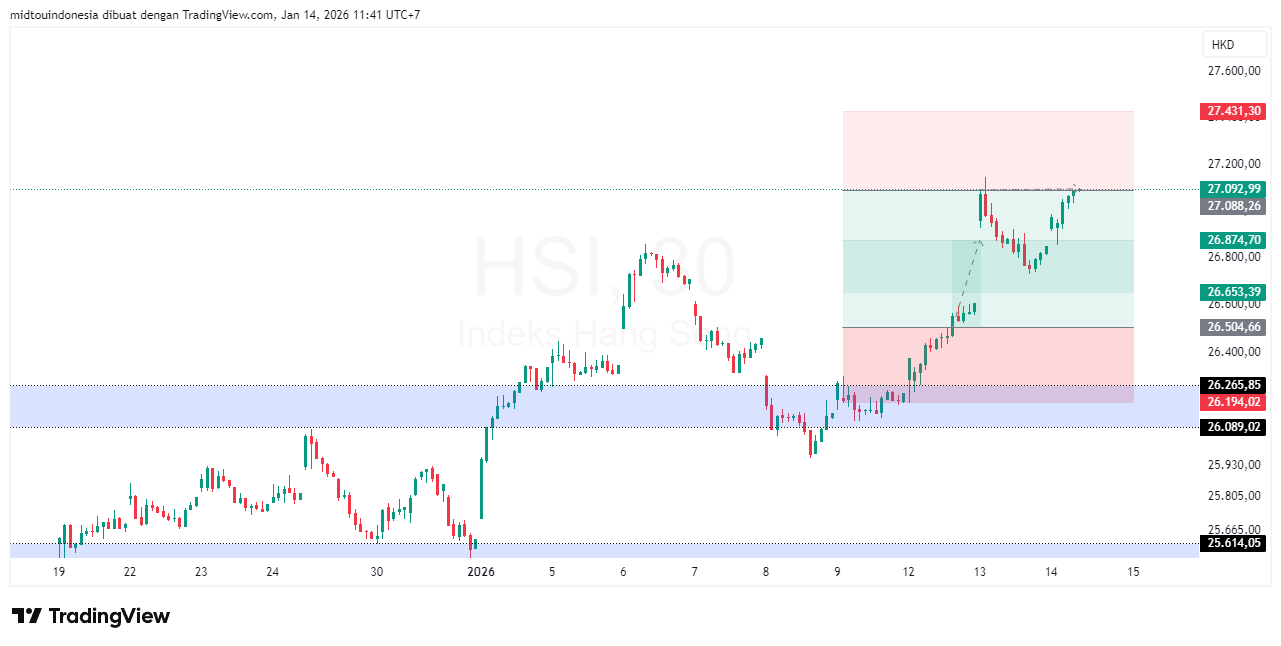Select the green 26.653,39 price label
This screenshot has height=646, width=1281.
point(1233,292)
